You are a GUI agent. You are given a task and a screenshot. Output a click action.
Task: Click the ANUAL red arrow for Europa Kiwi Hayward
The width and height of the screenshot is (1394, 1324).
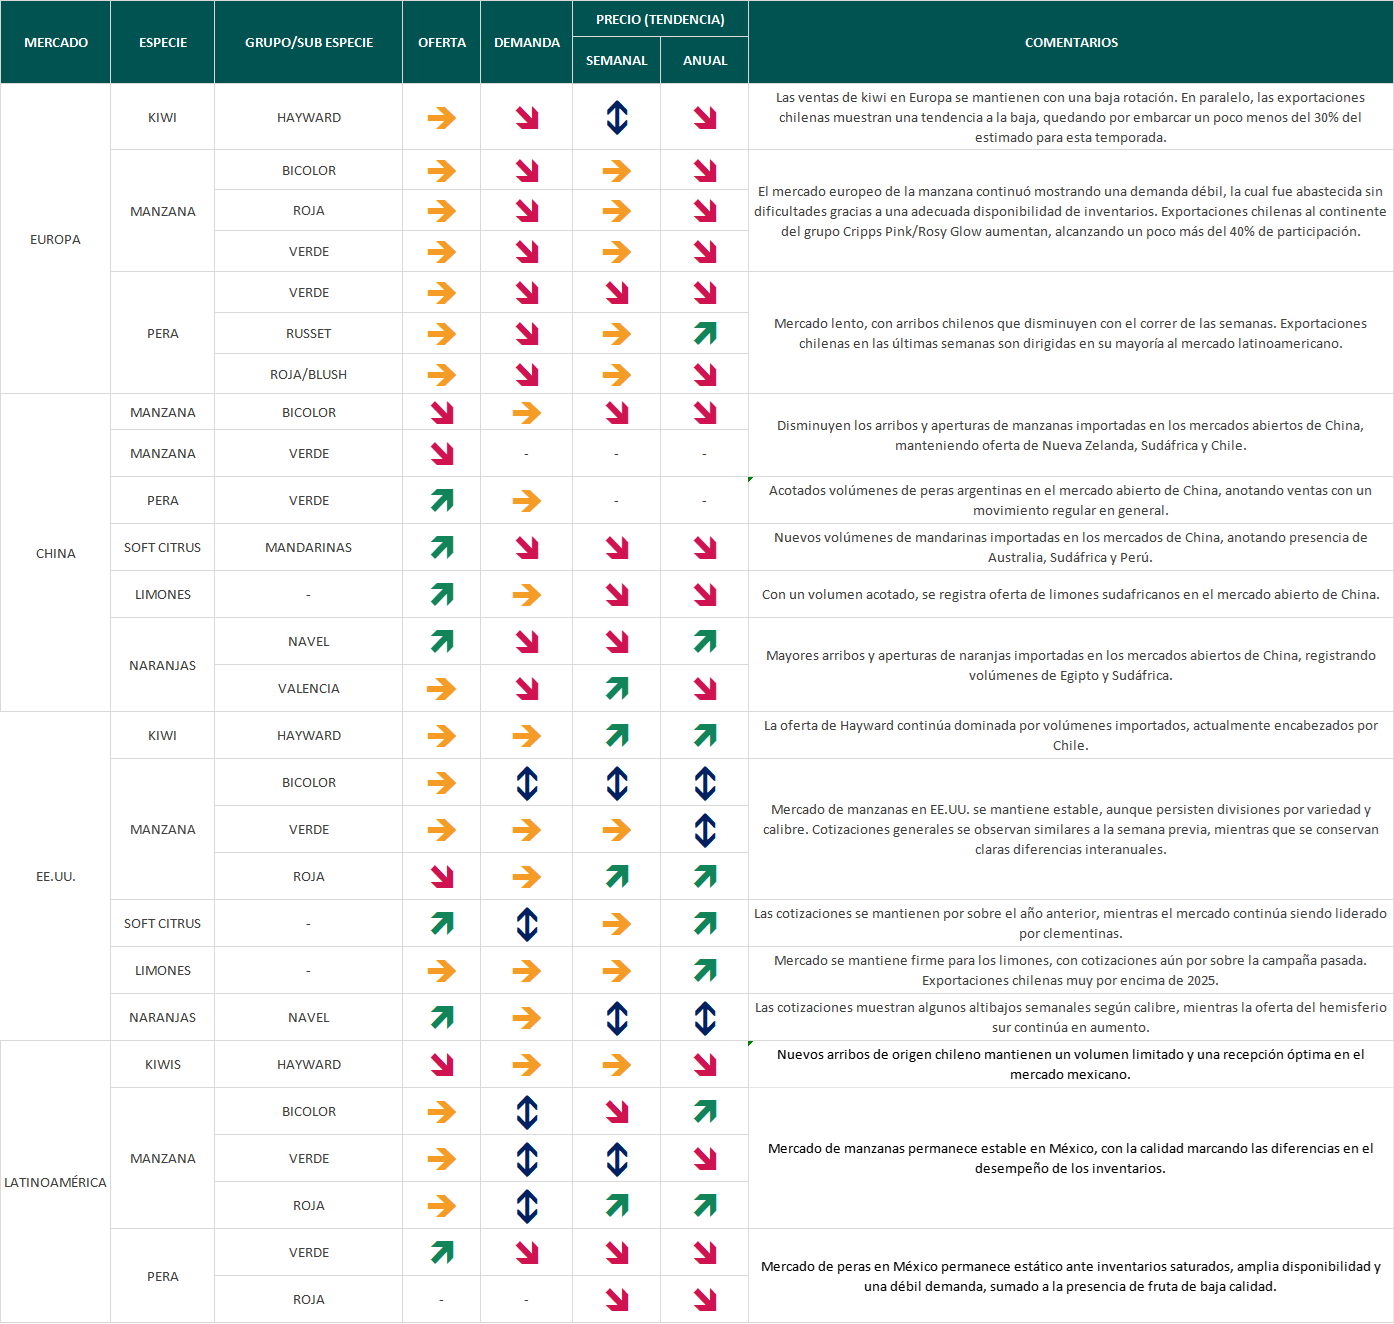click(705, 118)
